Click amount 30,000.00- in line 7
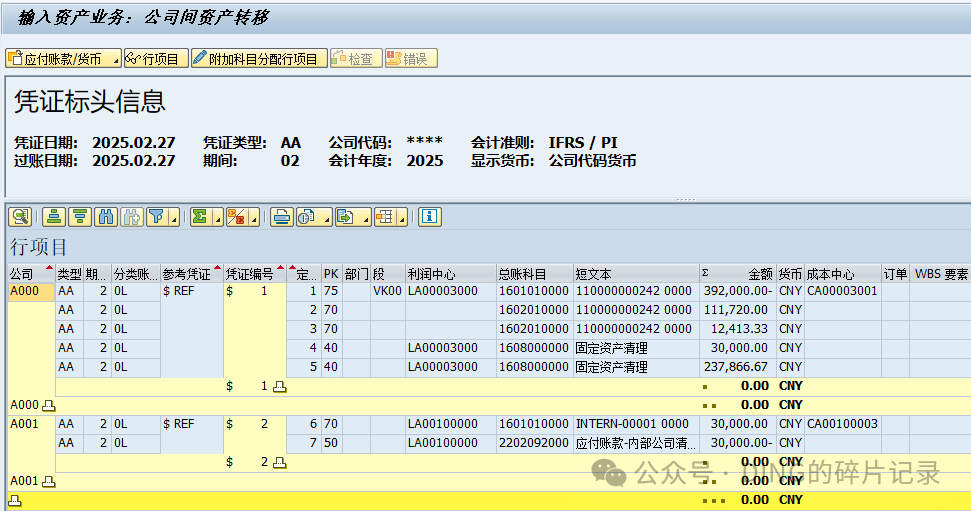Image resolution: width=971 pixels, height=511 pixels. point(738,443)
